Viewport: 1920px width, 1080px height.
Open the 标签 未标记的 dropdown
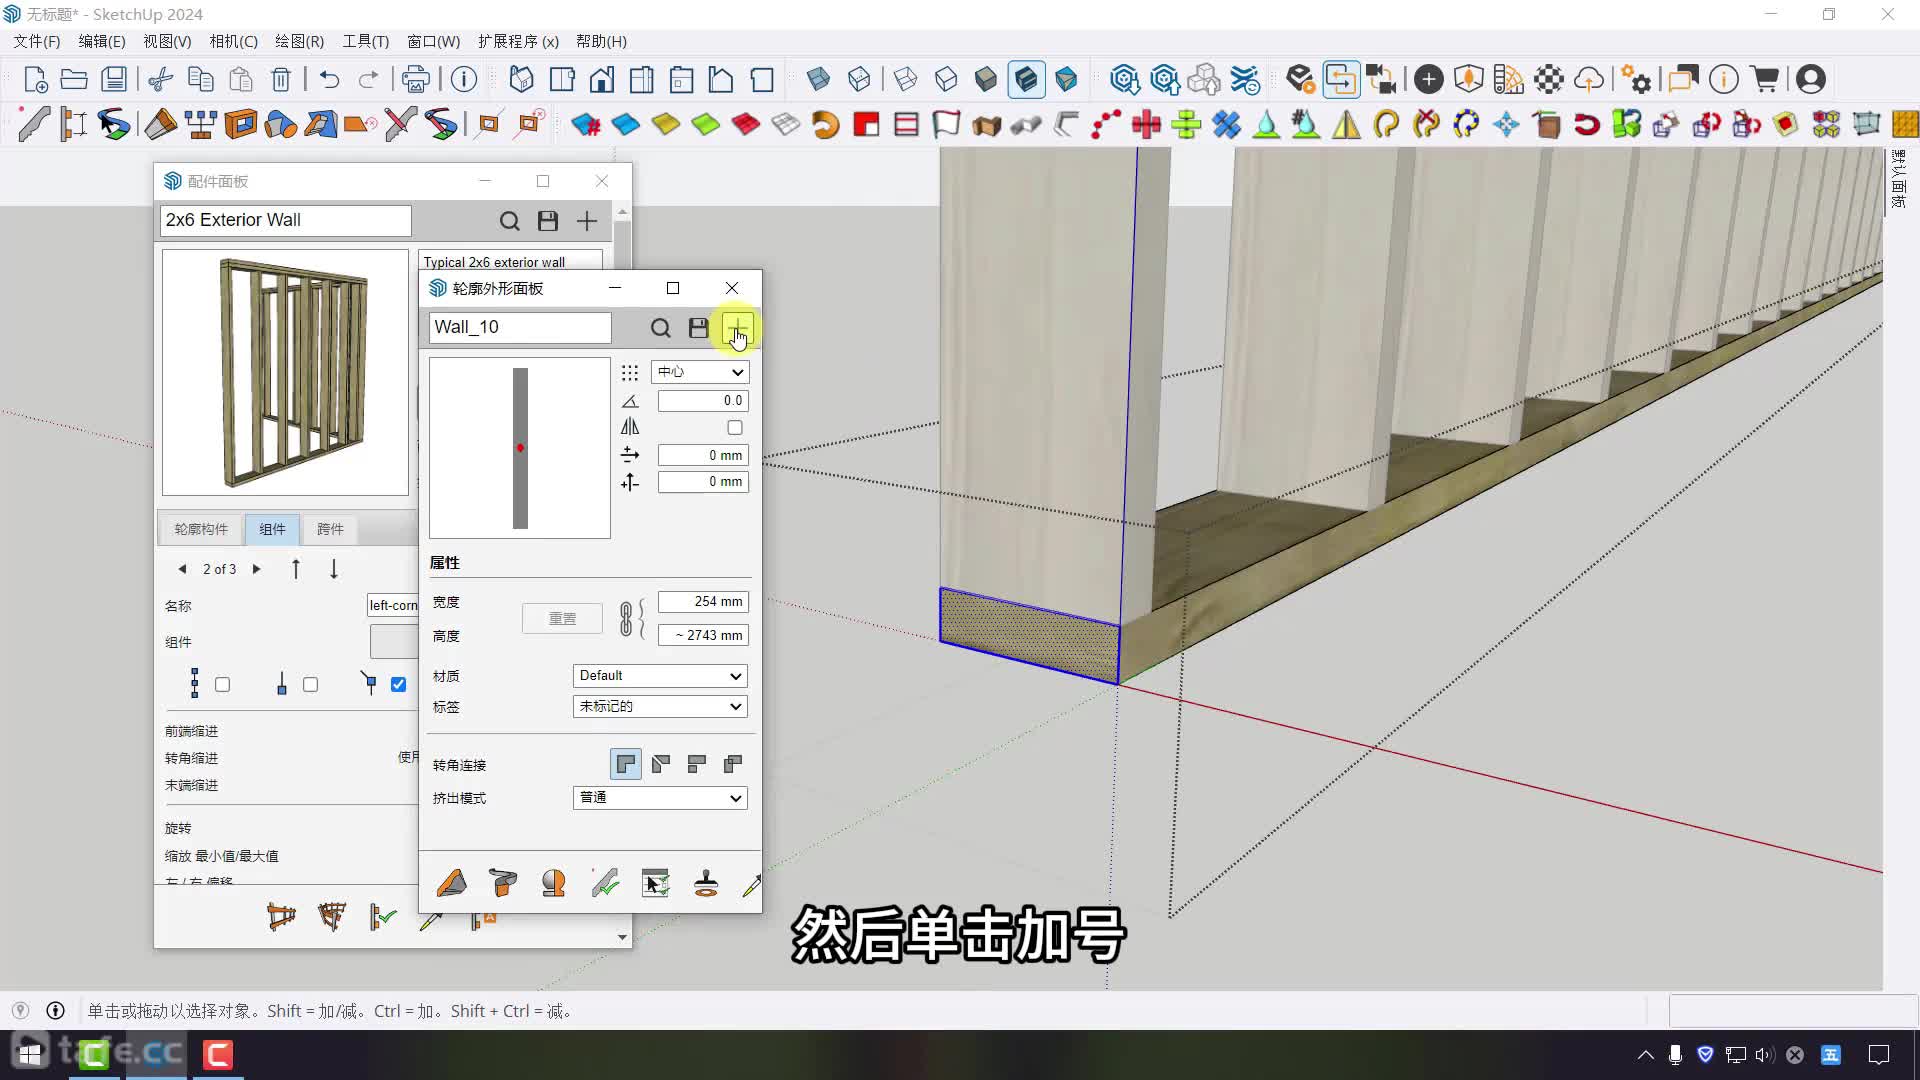[660, 707]
